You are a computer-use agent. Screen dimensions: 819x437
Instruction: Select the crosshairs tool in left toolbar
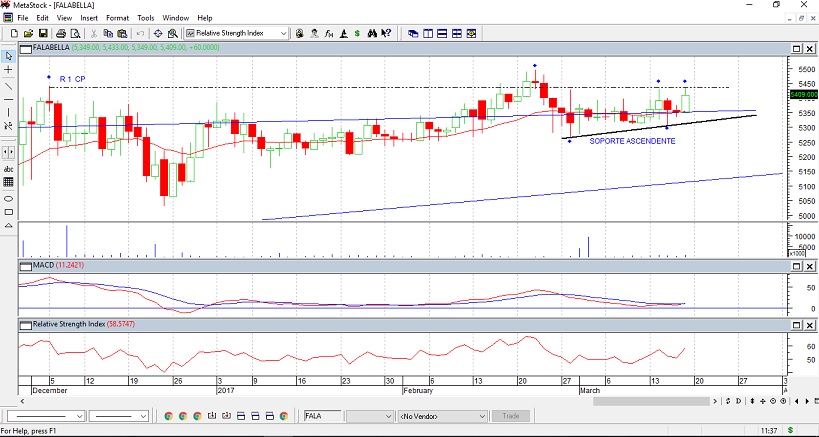(x=9, y=70)
